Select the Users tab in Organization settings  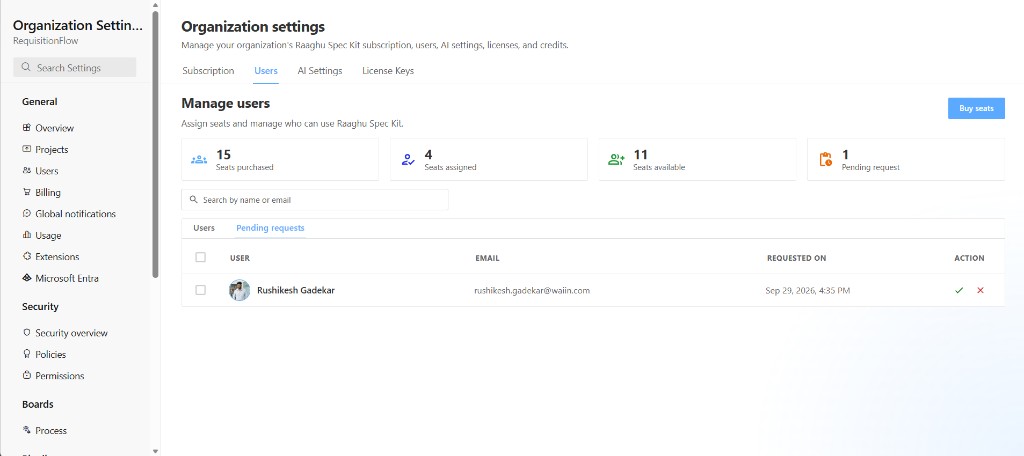coord(266,71)
